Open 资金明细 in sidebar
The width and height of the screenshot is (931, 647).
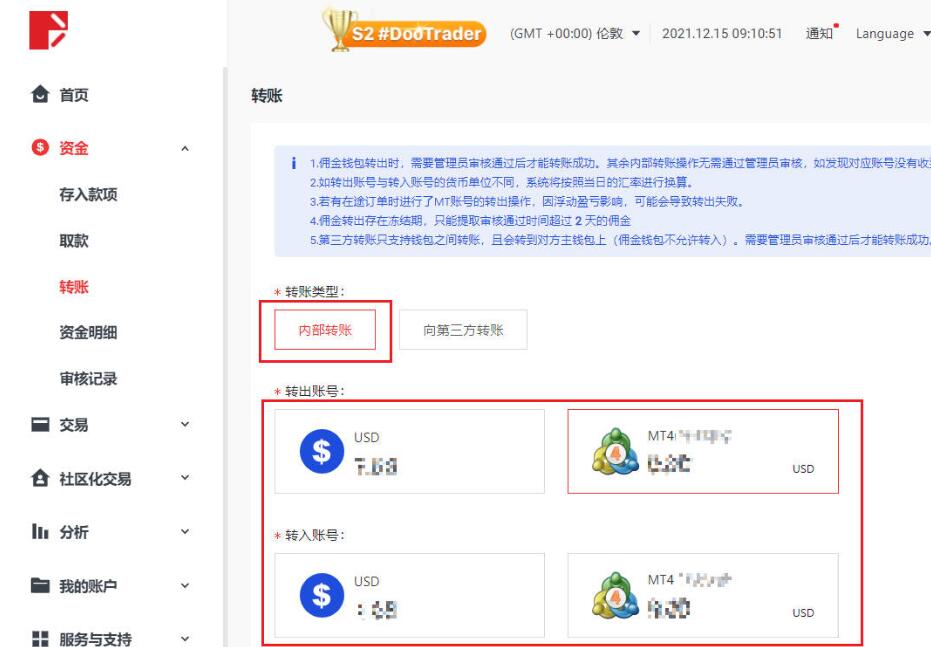(x=88, y=333)
